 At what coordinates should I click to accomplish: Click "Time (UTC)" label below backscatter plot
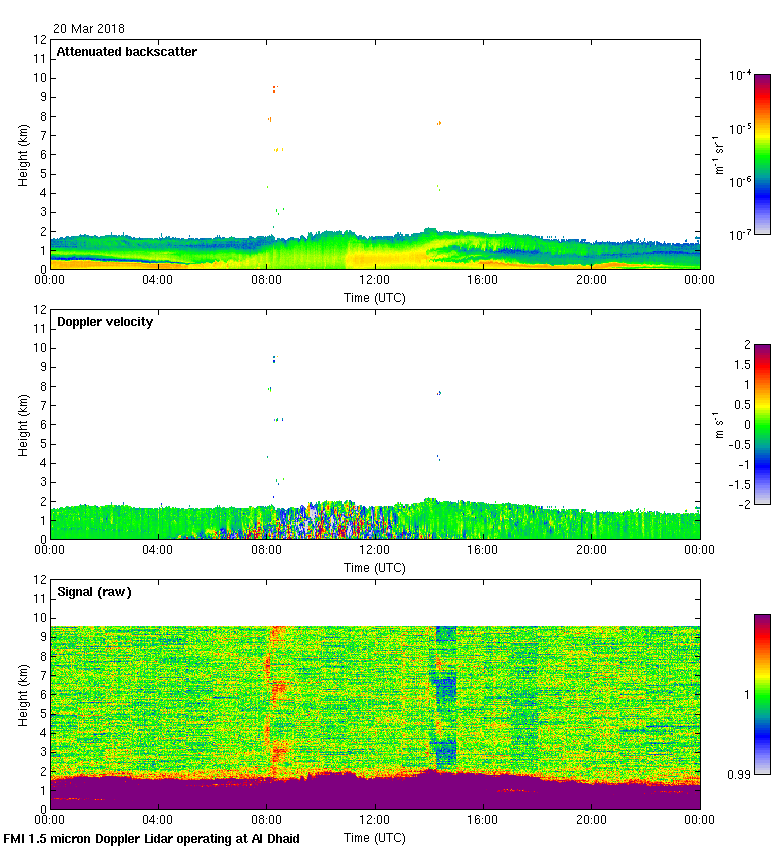(374, 298)
